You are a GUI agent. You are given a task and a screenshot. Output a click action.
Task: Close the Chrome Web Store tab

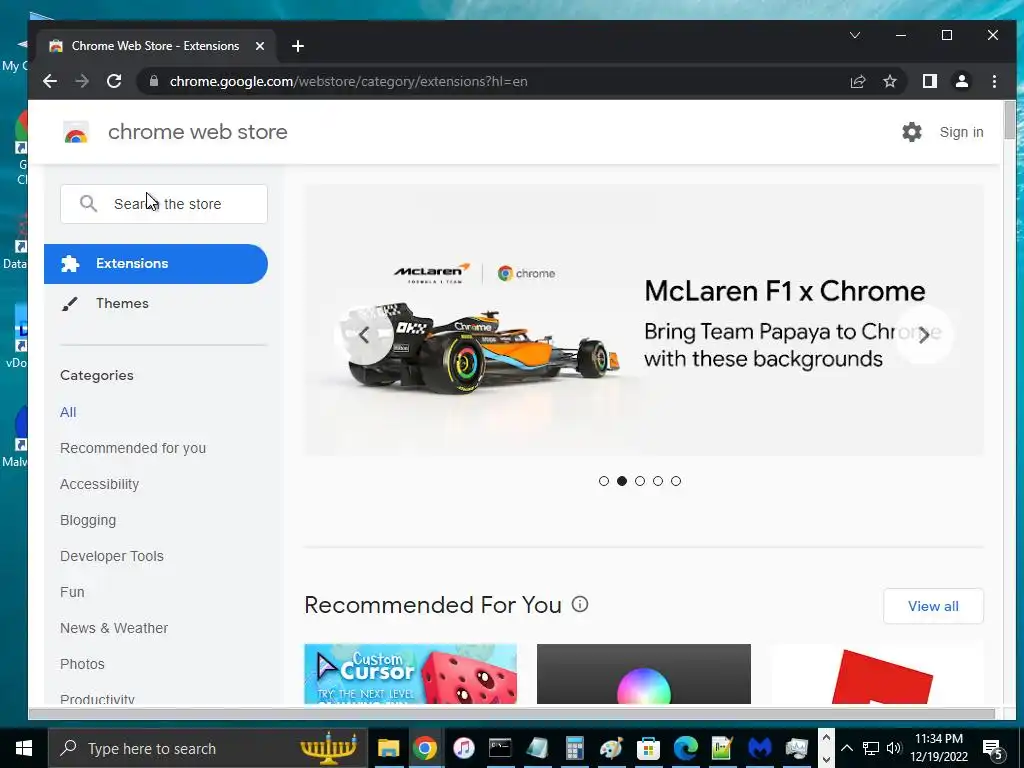pos(260,46)
